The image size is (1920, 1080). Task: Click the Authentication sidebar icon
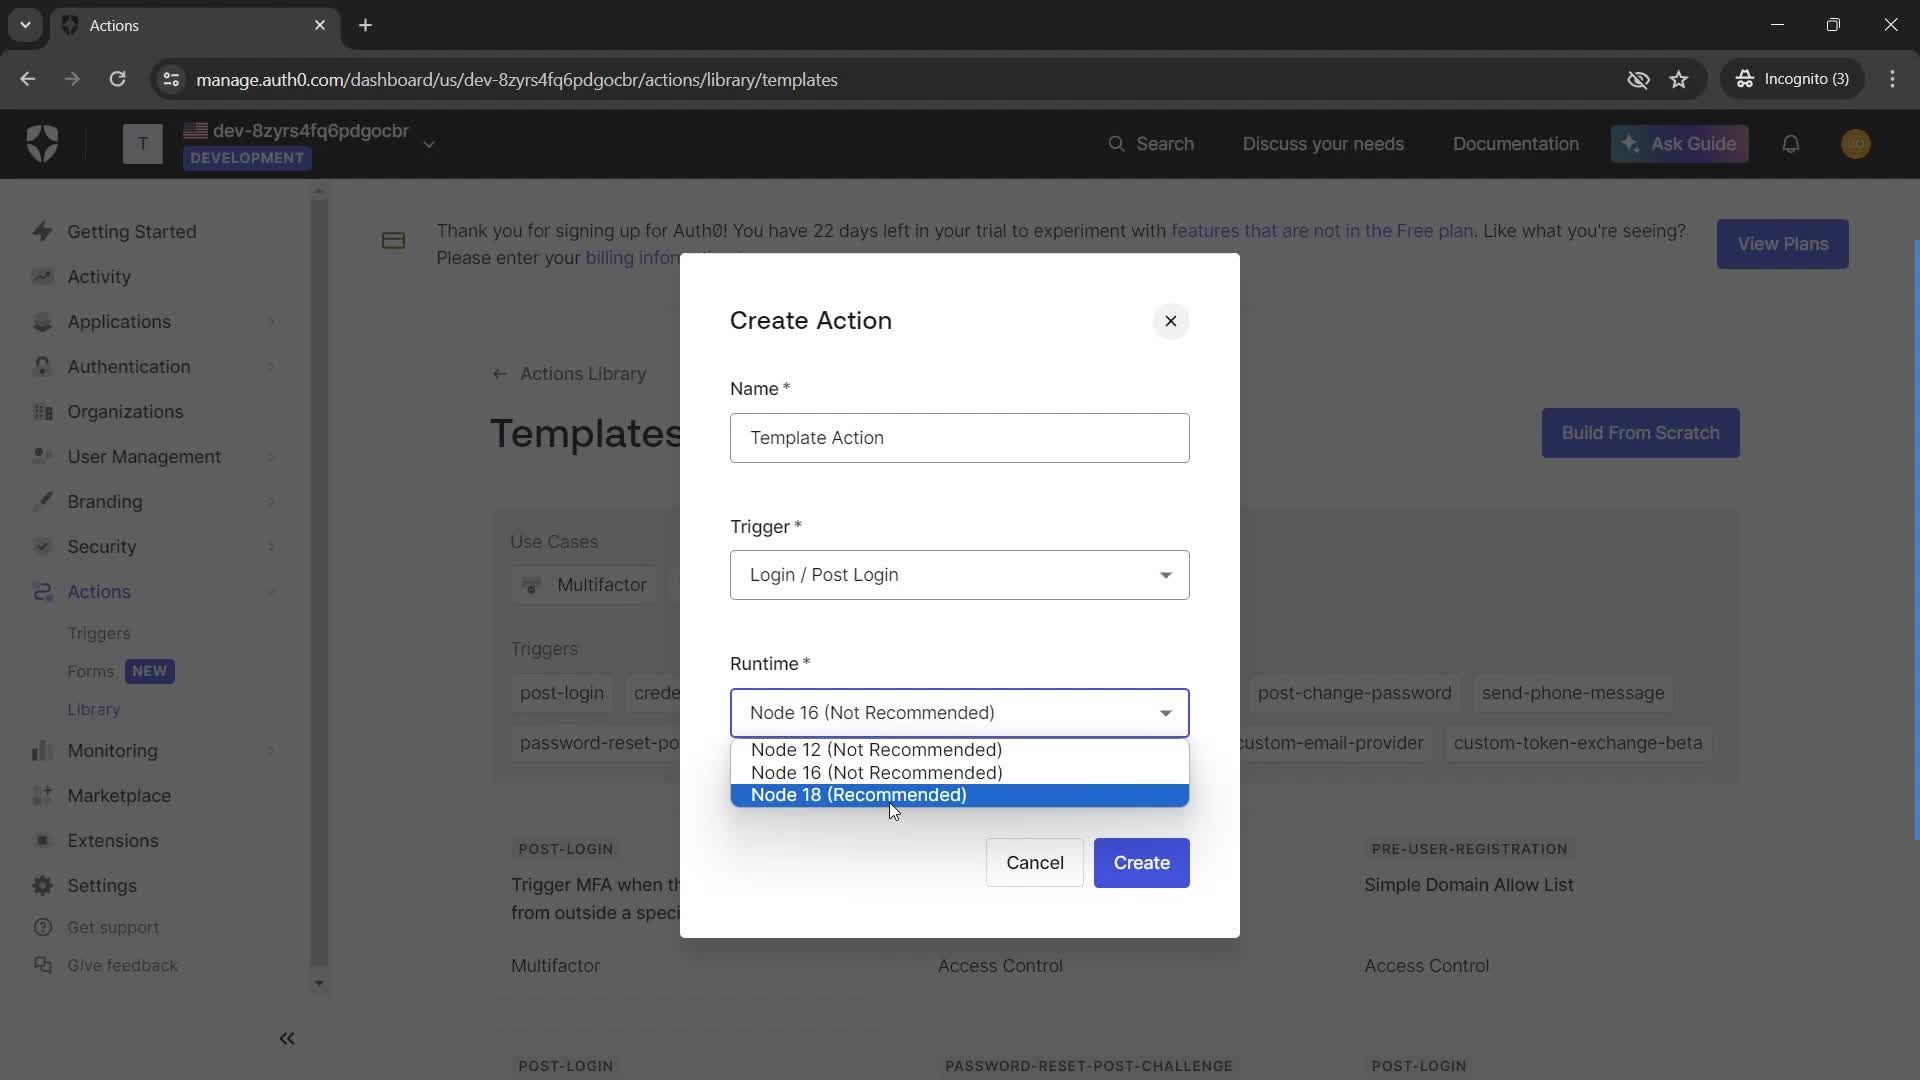pyautogui.click(x=42, y=367)
